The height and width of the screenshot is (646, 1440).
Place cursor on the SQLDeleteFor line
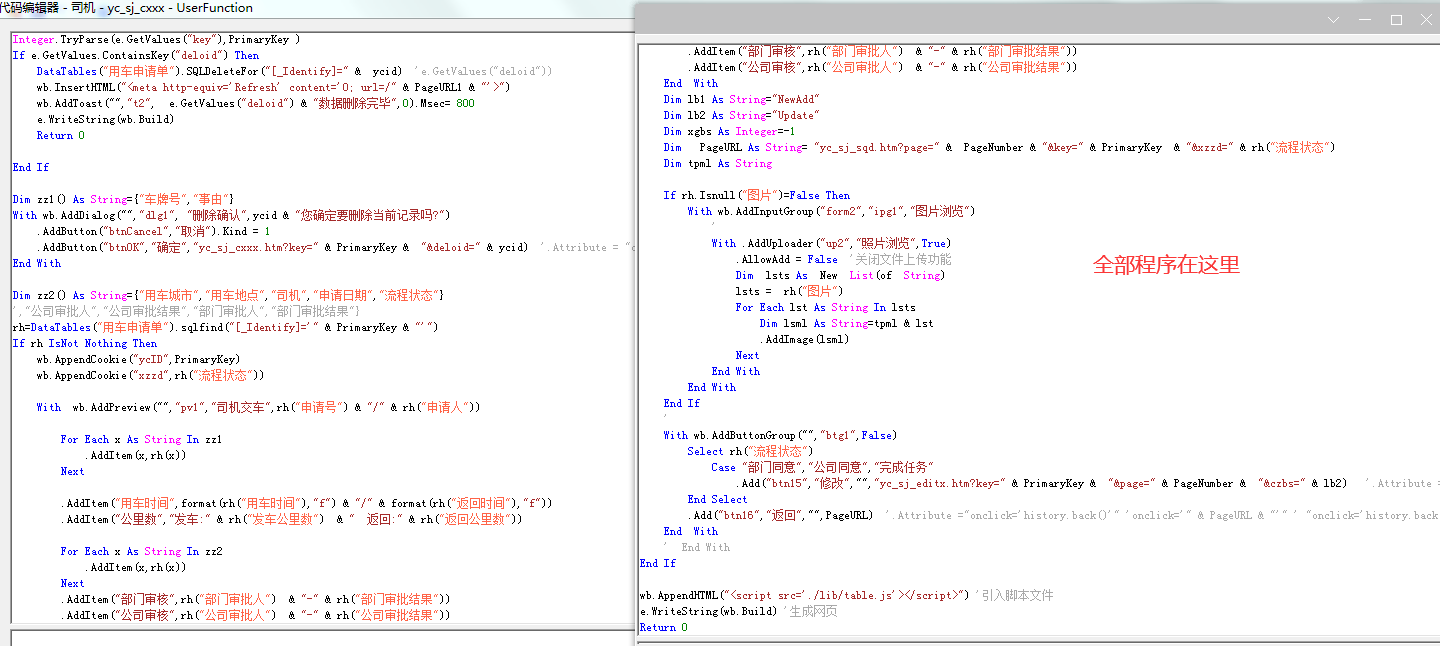tap(294, 71)
